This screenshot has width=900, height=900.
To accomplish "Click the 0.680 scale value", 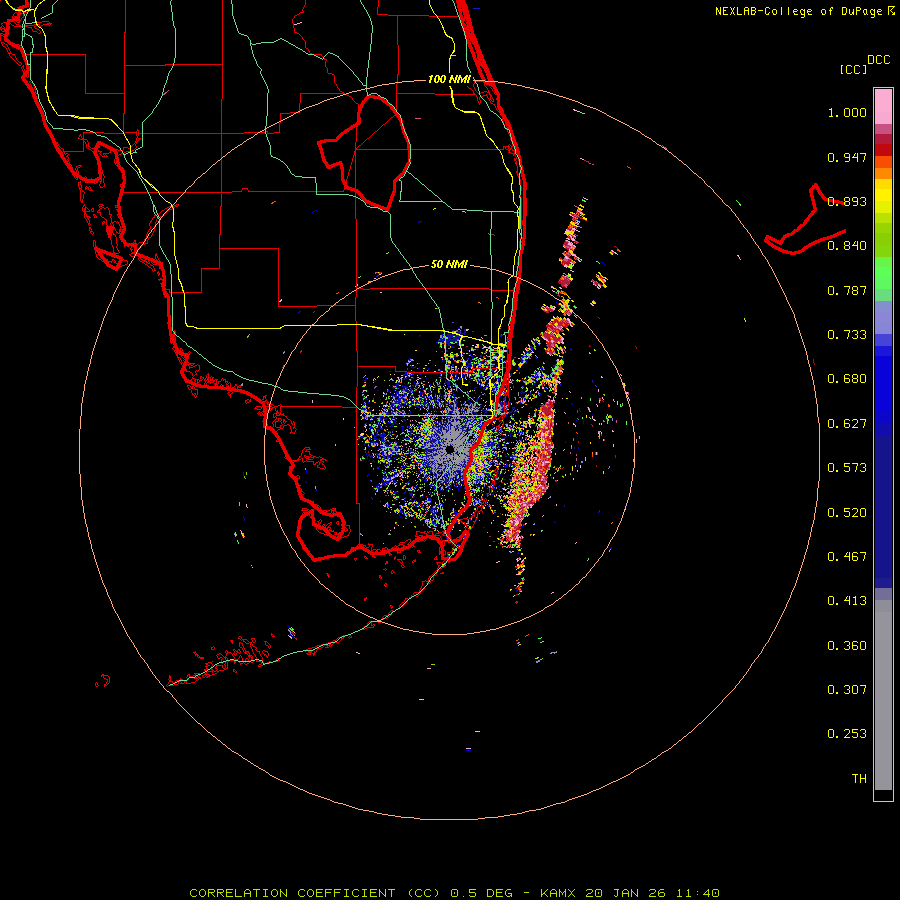I will point(847,379).
